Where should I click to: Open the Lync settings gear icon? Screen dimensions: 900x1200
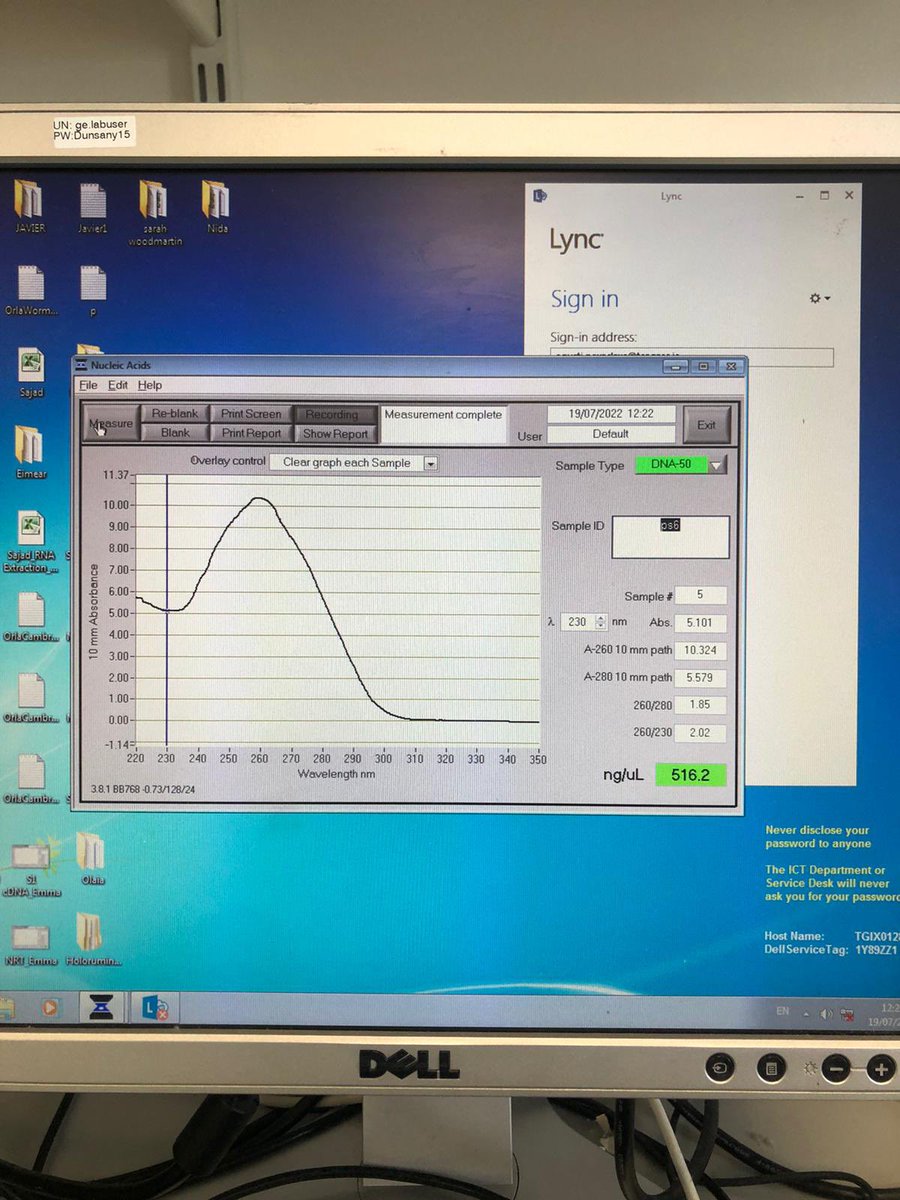[x=816, y=298]
